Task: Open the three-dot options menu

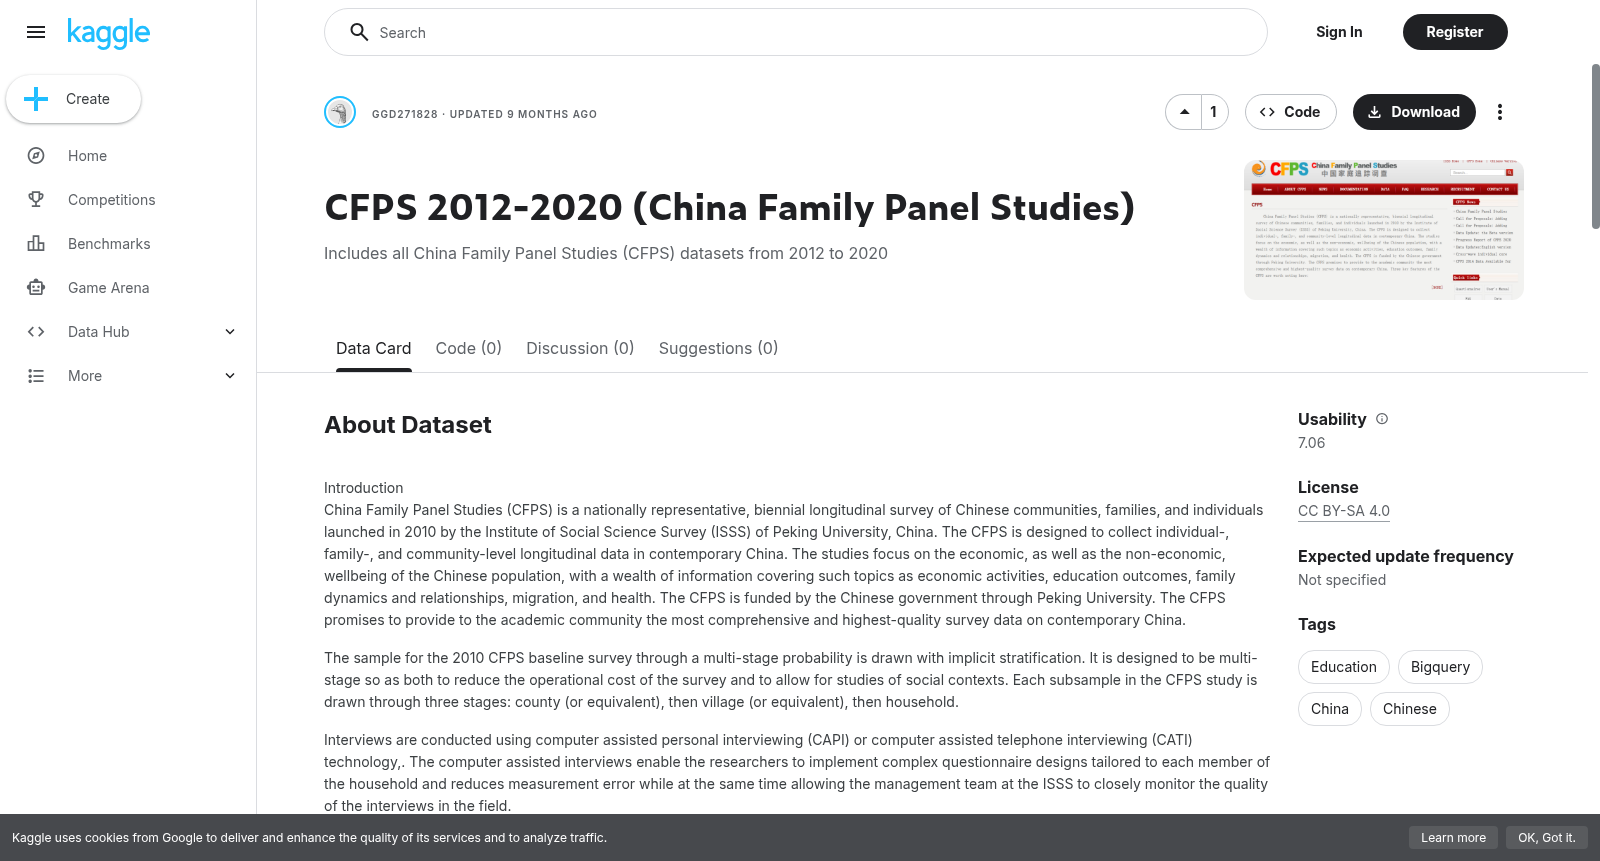Action: point(1499,112)
